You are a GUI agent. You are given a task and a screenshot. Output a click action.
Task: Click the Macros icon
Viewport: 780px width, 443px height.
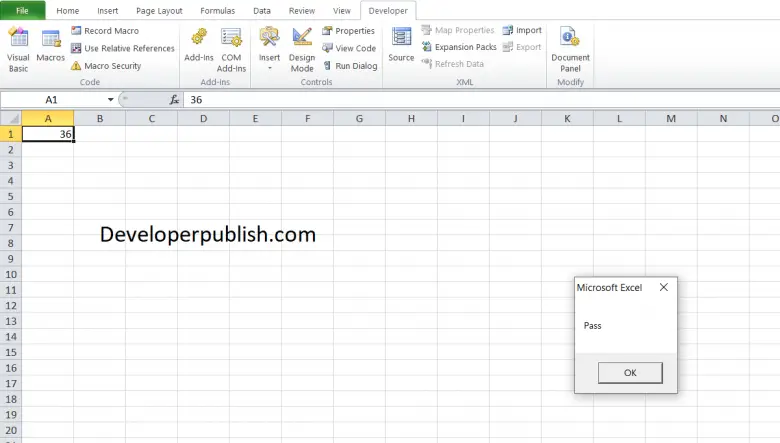[x=50, y=48]
